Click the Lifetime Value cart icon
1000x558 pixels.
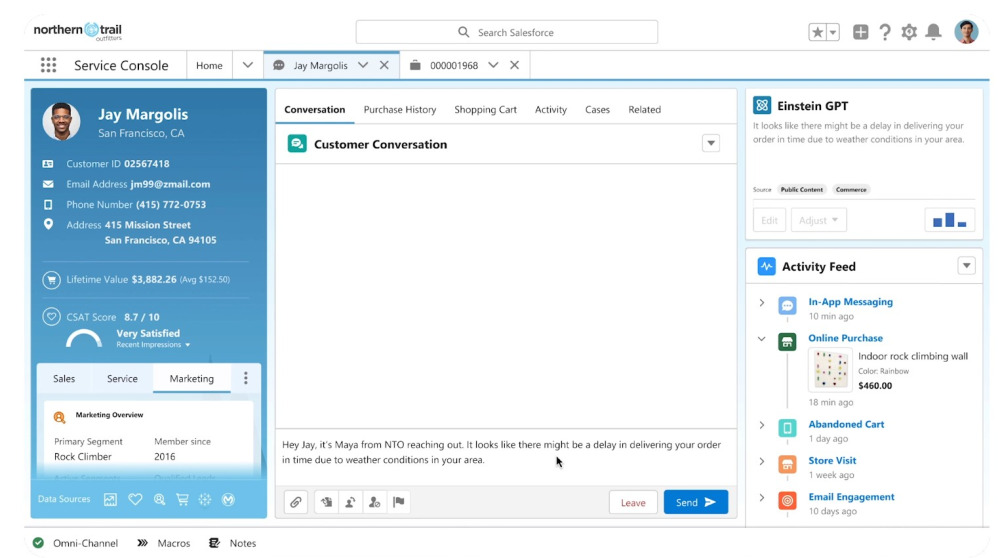pos(51,279)
